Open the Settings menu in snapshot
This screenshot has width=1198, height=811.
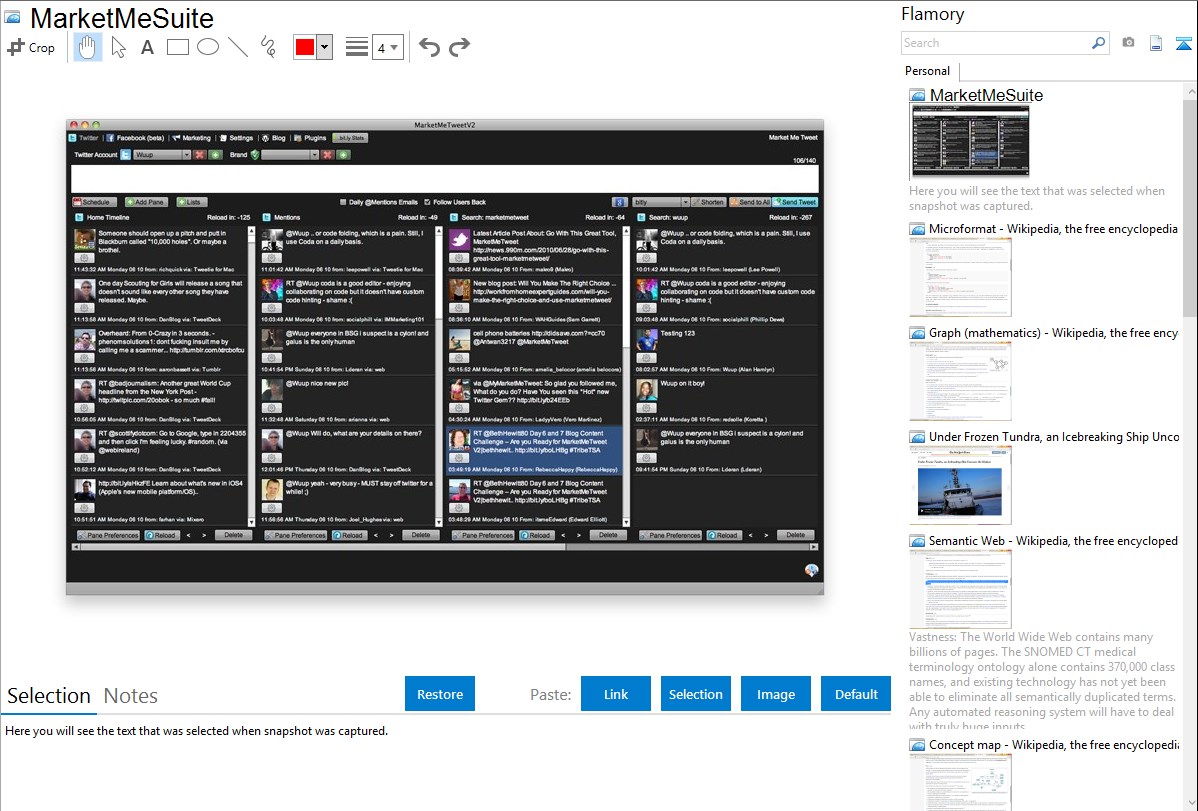(x=236, y=138)
